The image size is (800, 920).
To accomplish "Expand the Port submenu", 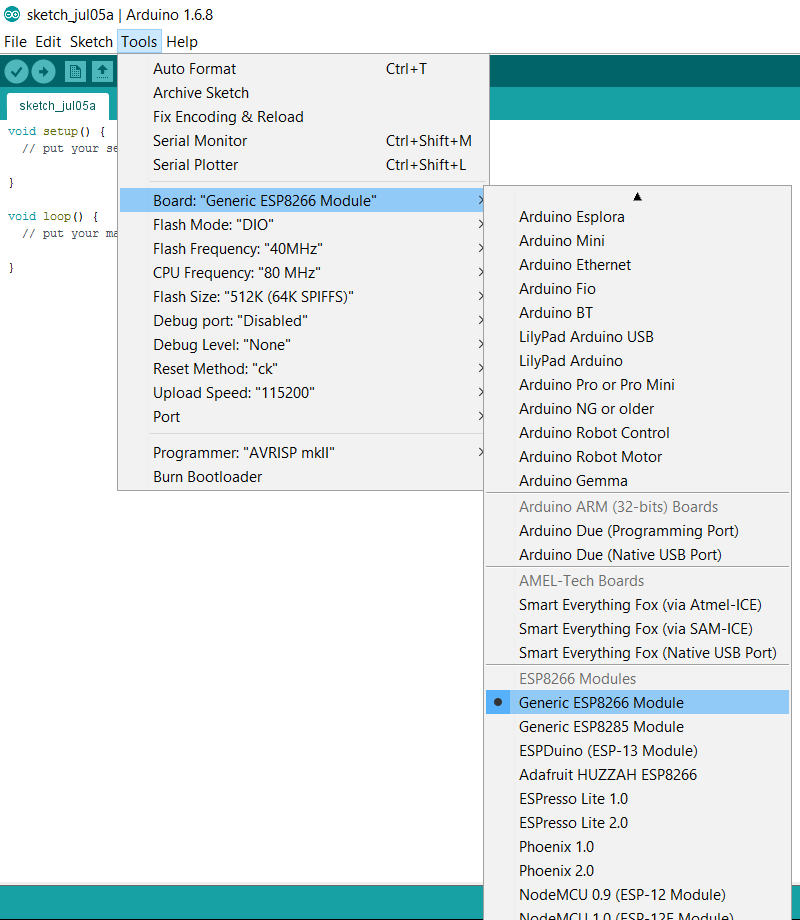I will (303, 417).
